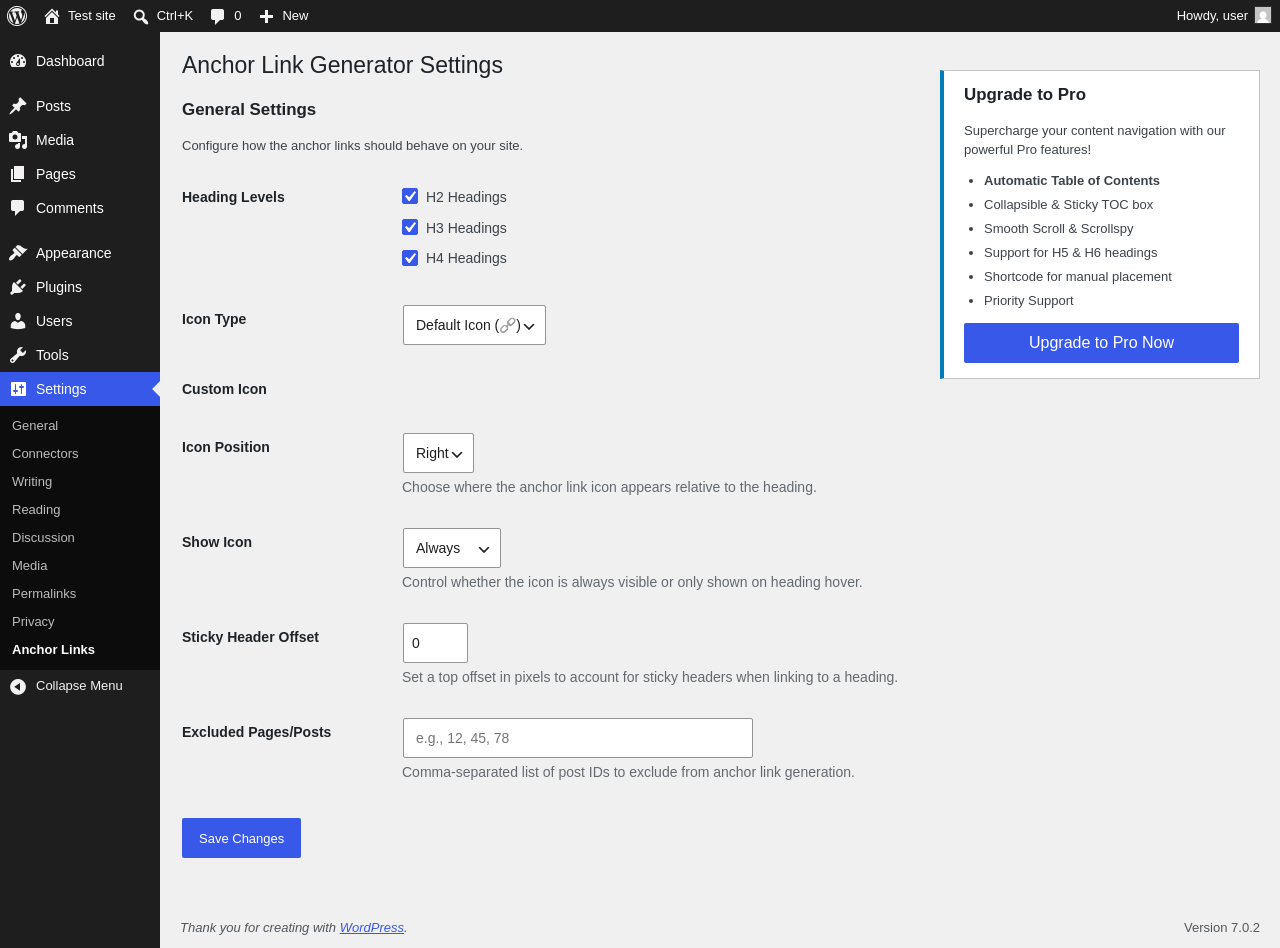Click the Test site link text
The height and width of the screenshot is (948, 1280).
point(92,15)
